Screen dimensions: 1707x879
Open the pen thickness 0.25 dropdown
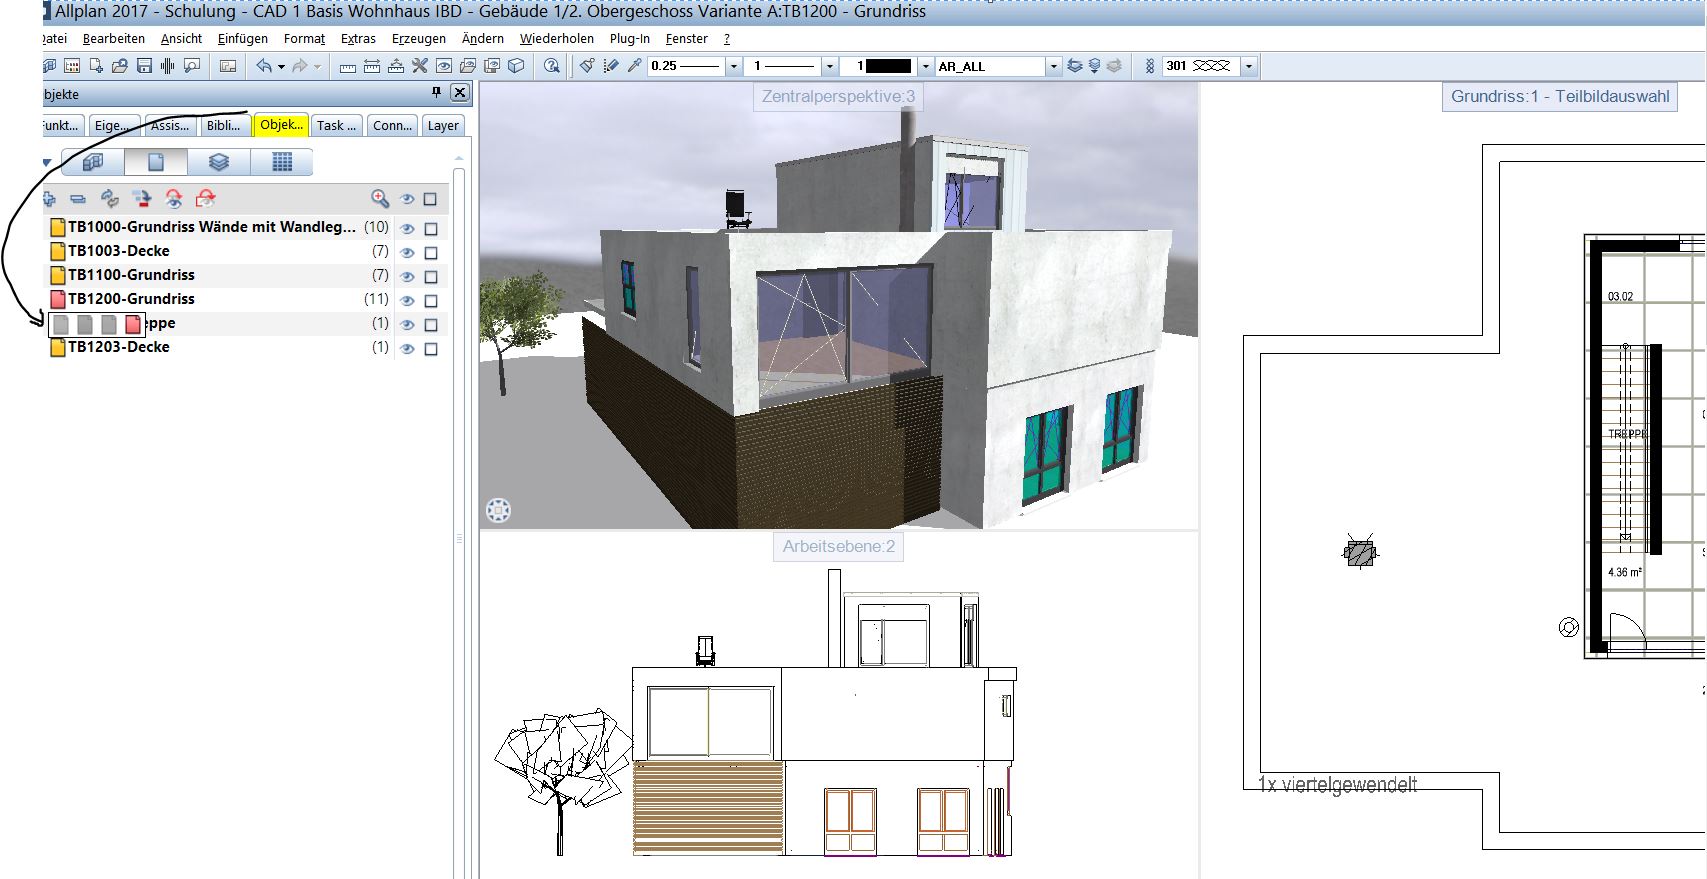(x=733, y=66)
